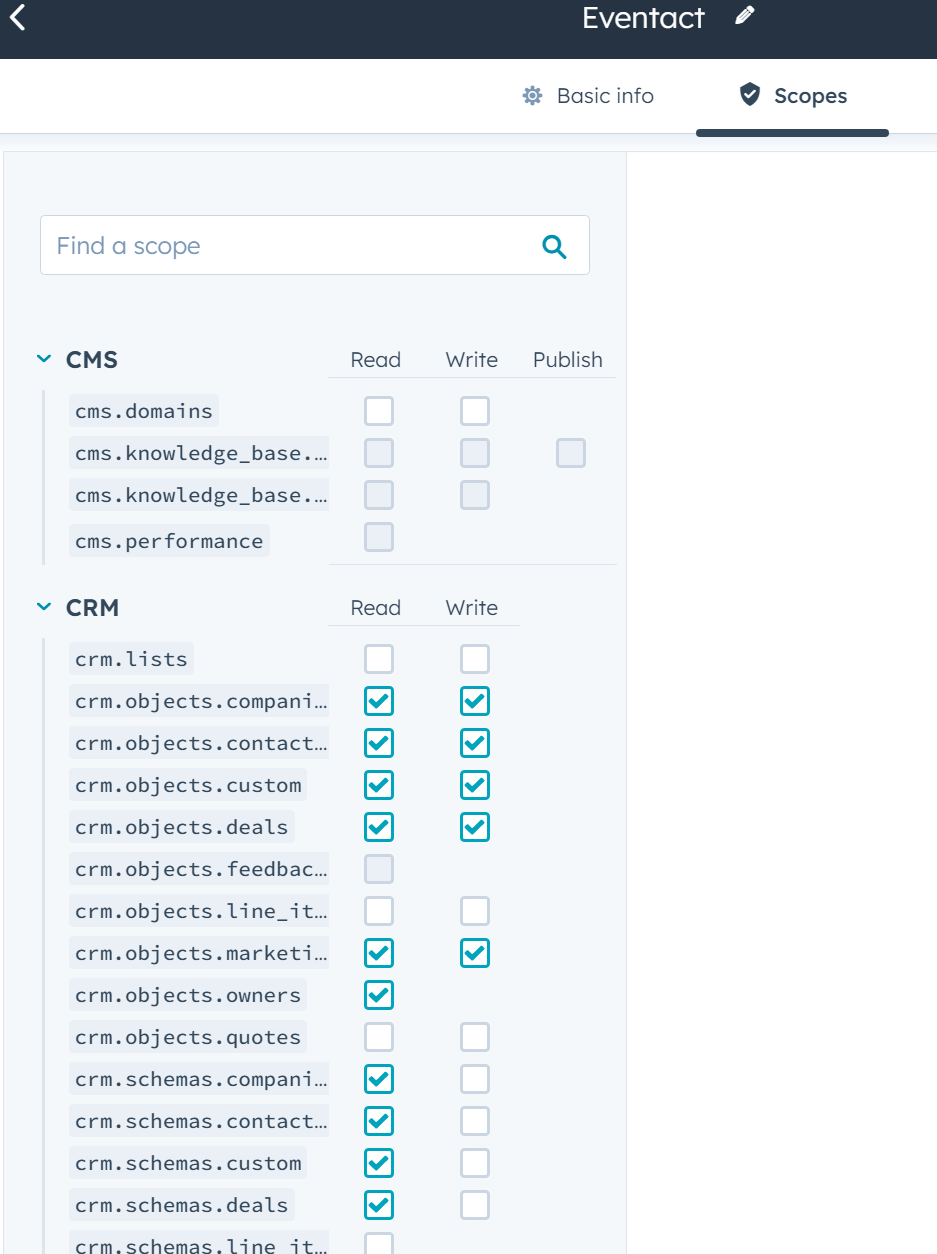
Task: Enable Read access for cms.performance
Action: click(379, 537)
